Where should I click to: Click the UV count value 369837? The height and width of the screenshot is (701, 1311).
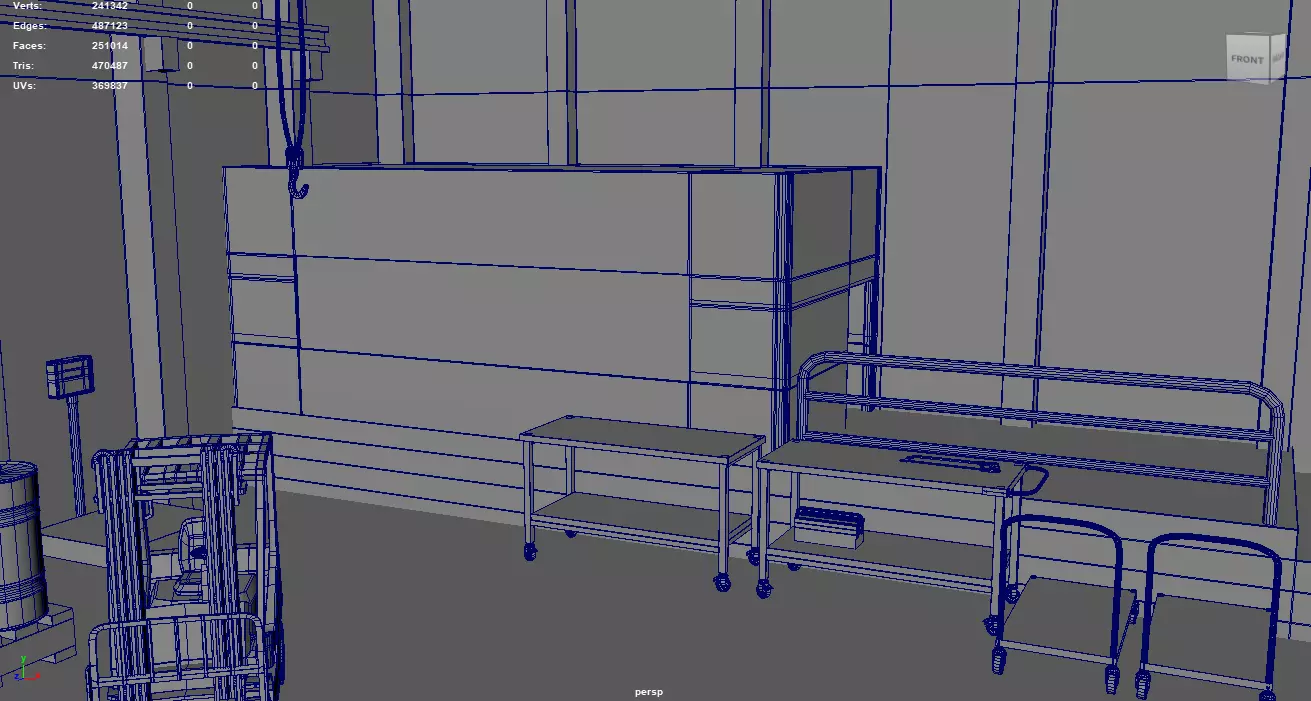pos(109,86)
